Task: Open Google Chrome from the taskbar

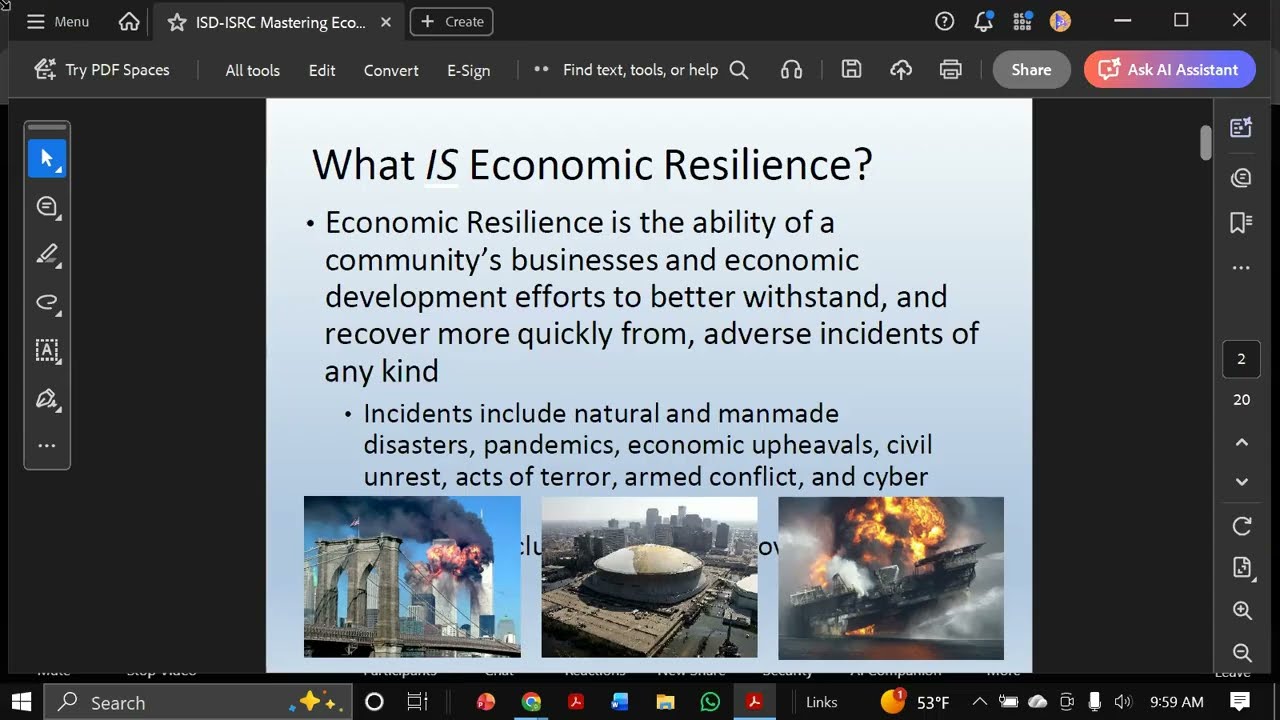Action: coord(531,702)
